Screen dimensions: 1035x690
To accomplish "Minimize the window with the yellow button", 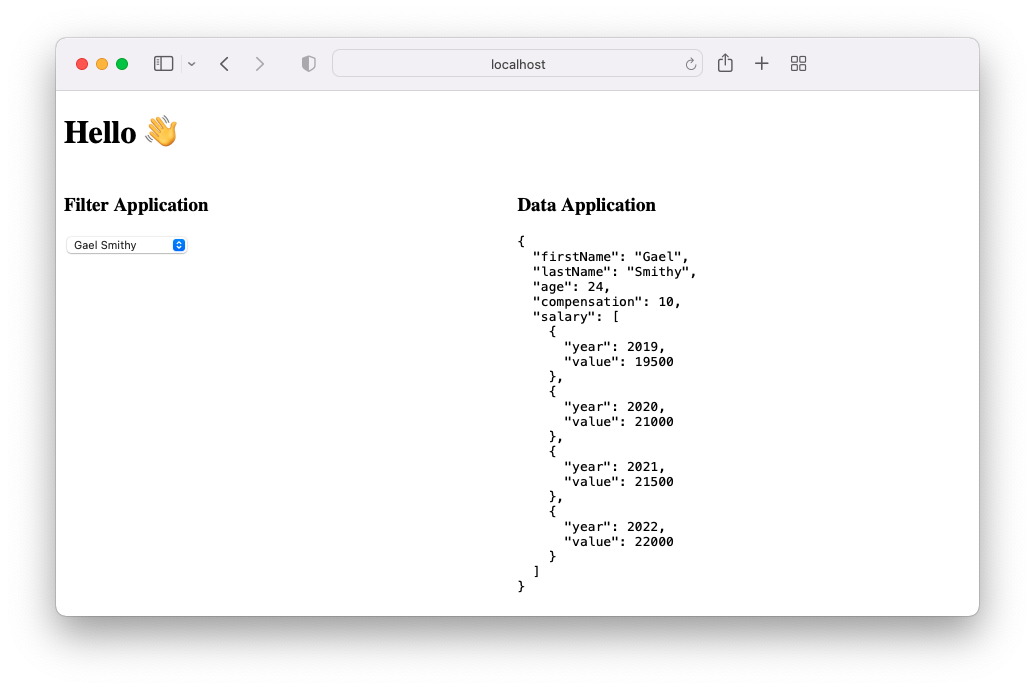I will coord(102,64).
